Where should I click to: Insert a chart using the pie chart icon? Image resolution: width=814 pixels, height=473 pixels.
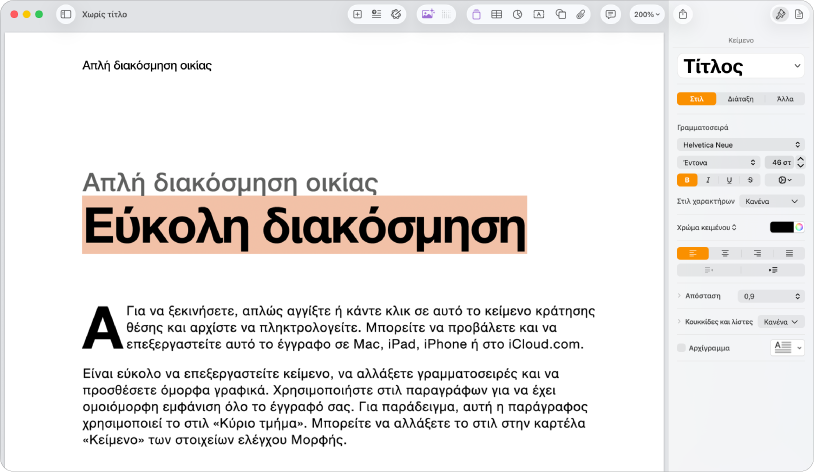518,15
